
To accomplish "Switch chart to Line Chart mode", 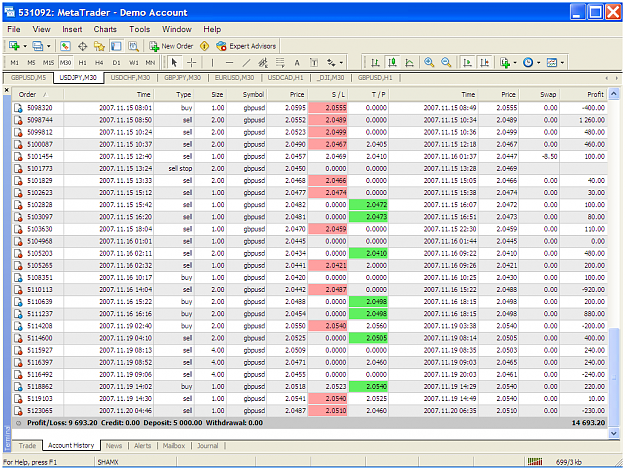I will [409, 63].
